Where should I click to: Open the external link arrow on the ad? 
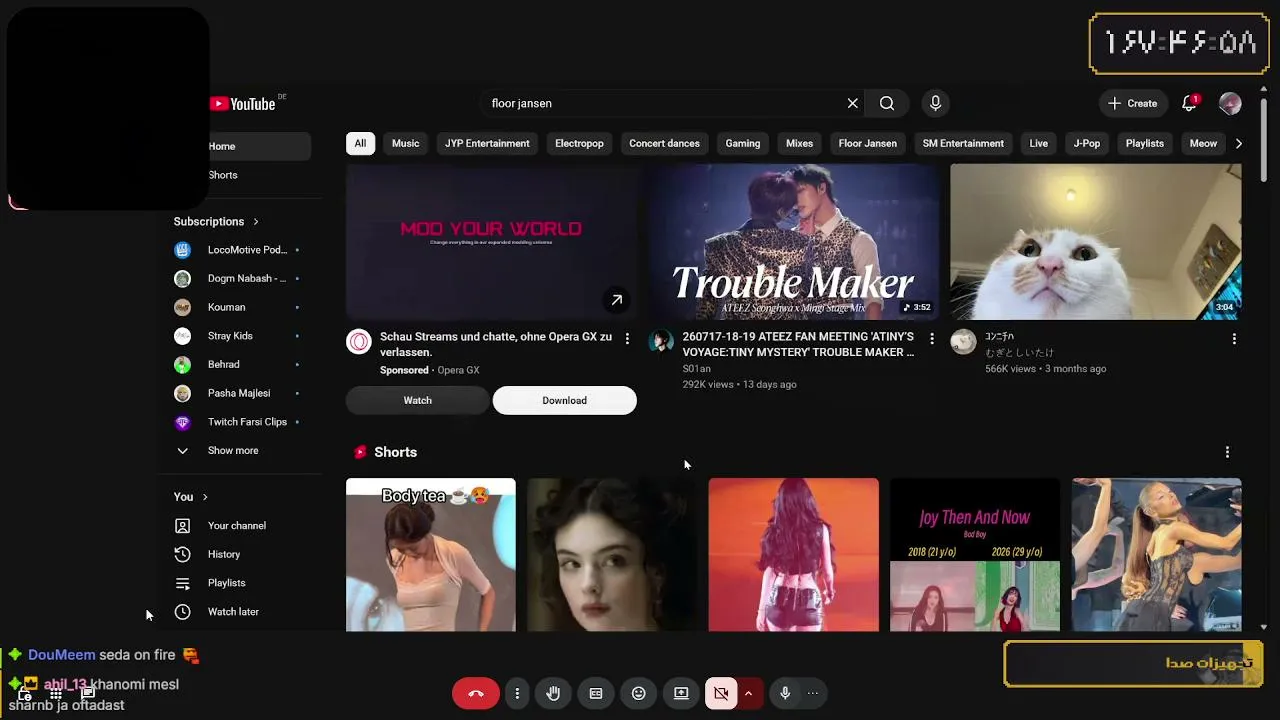[617, 300]
